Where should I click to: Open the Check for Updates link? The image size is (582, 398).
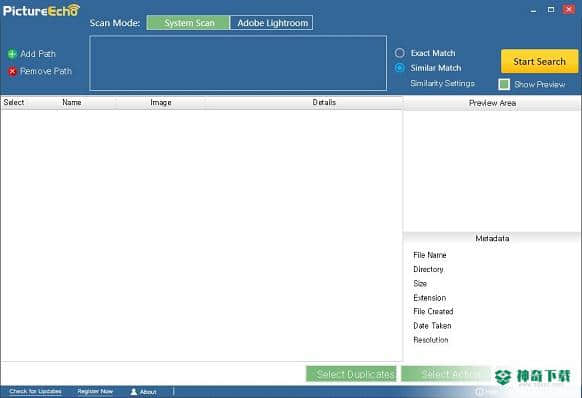pyautogui.click(x=35, y=391)
